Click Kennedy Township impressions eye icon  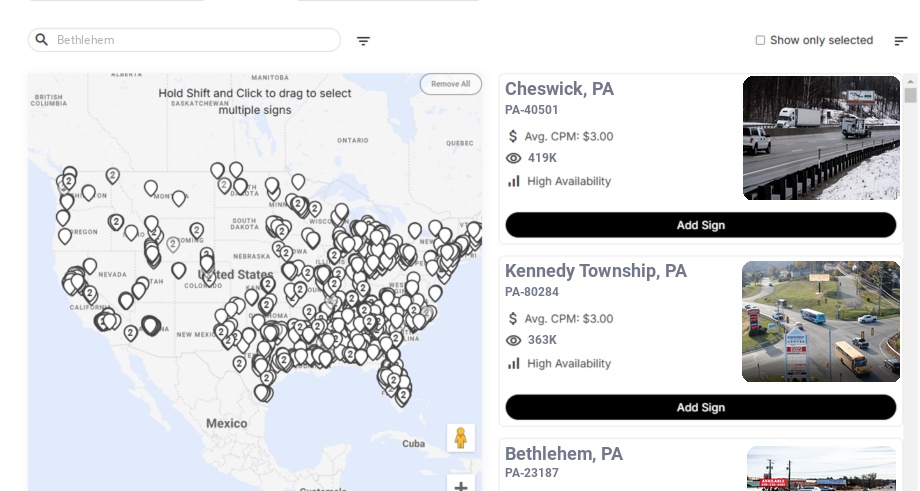pos(514,340)
